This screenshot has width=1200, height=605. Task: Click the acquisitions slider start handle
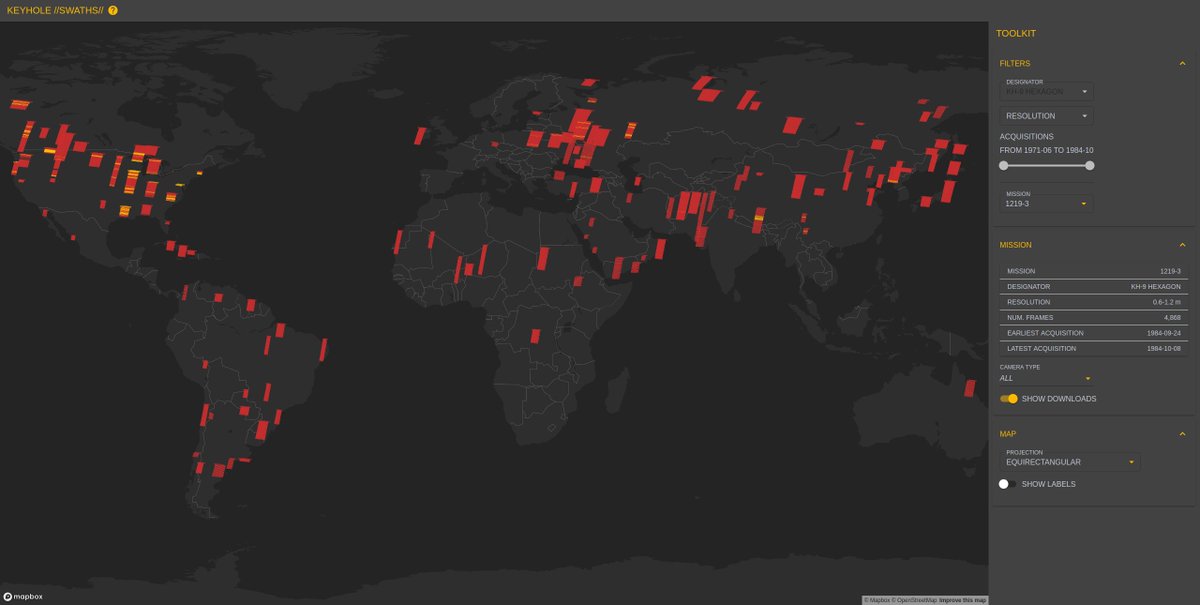[x=1003, y=166]
